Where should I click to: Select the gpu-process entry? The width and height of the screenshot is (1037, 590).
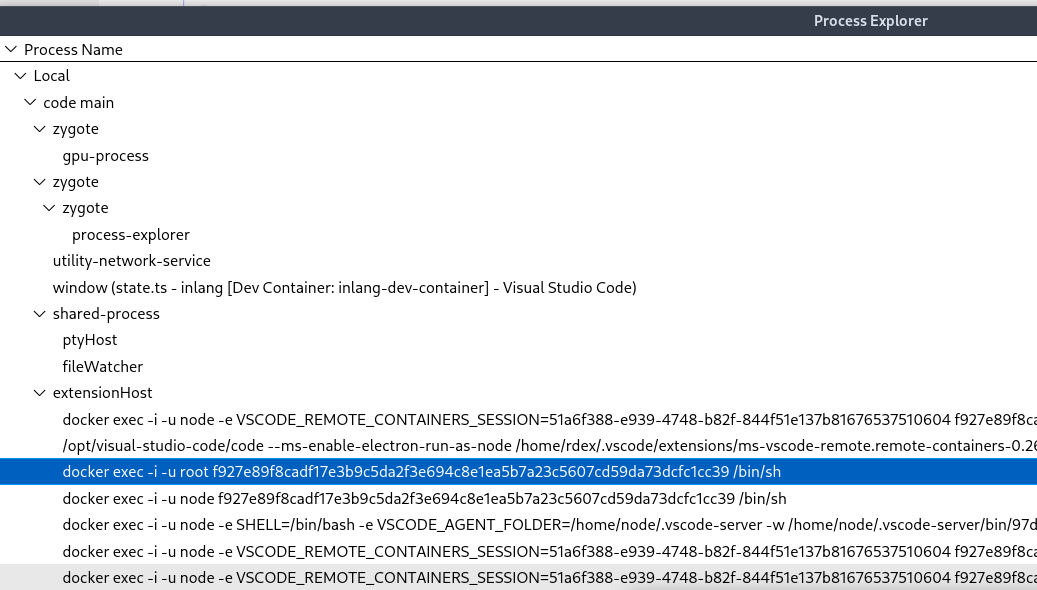tap(105, 155)
